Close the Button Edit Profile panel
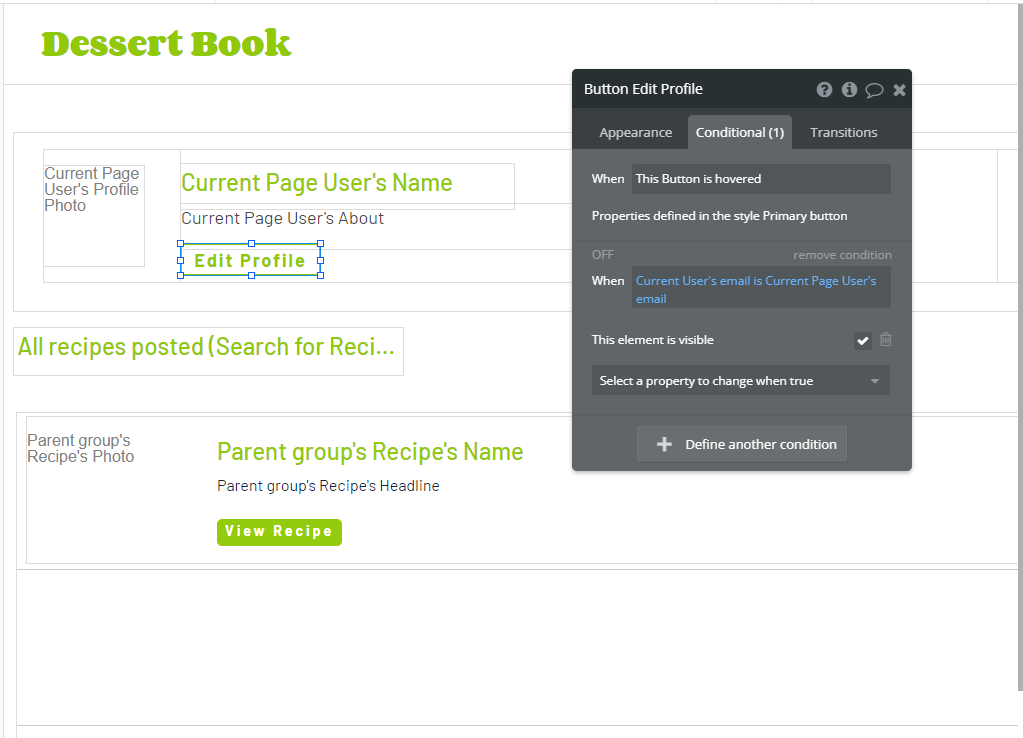 coord(899,90)
